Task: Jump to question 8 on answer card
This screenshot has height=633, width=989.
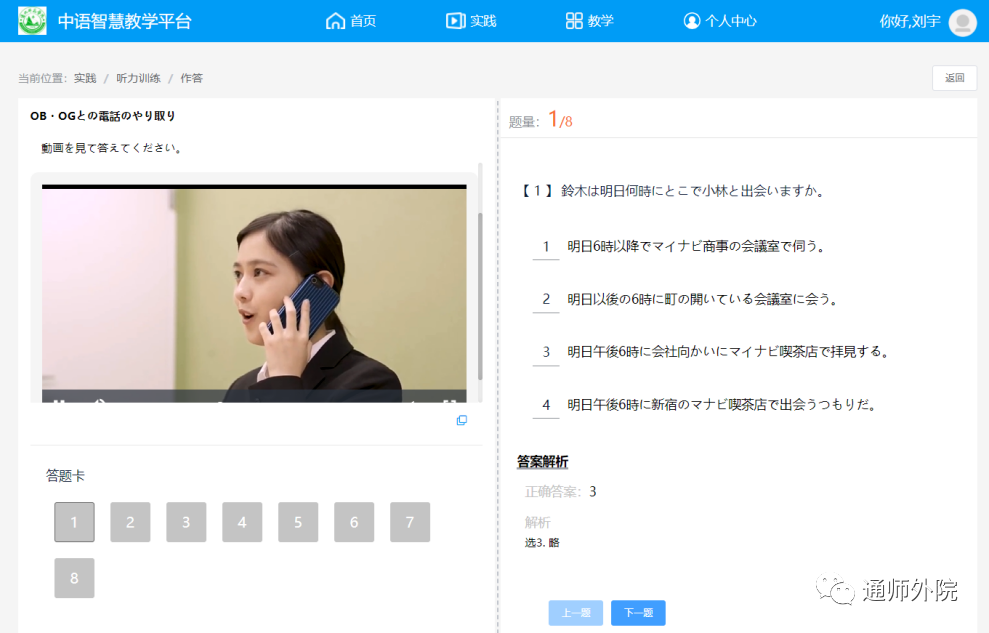Action: 74,578
